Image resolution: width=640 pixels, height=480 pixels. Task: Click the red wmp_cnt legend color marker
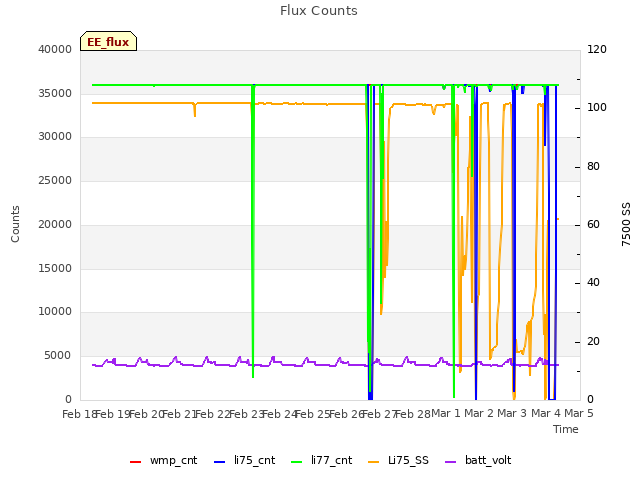[136, 462]
